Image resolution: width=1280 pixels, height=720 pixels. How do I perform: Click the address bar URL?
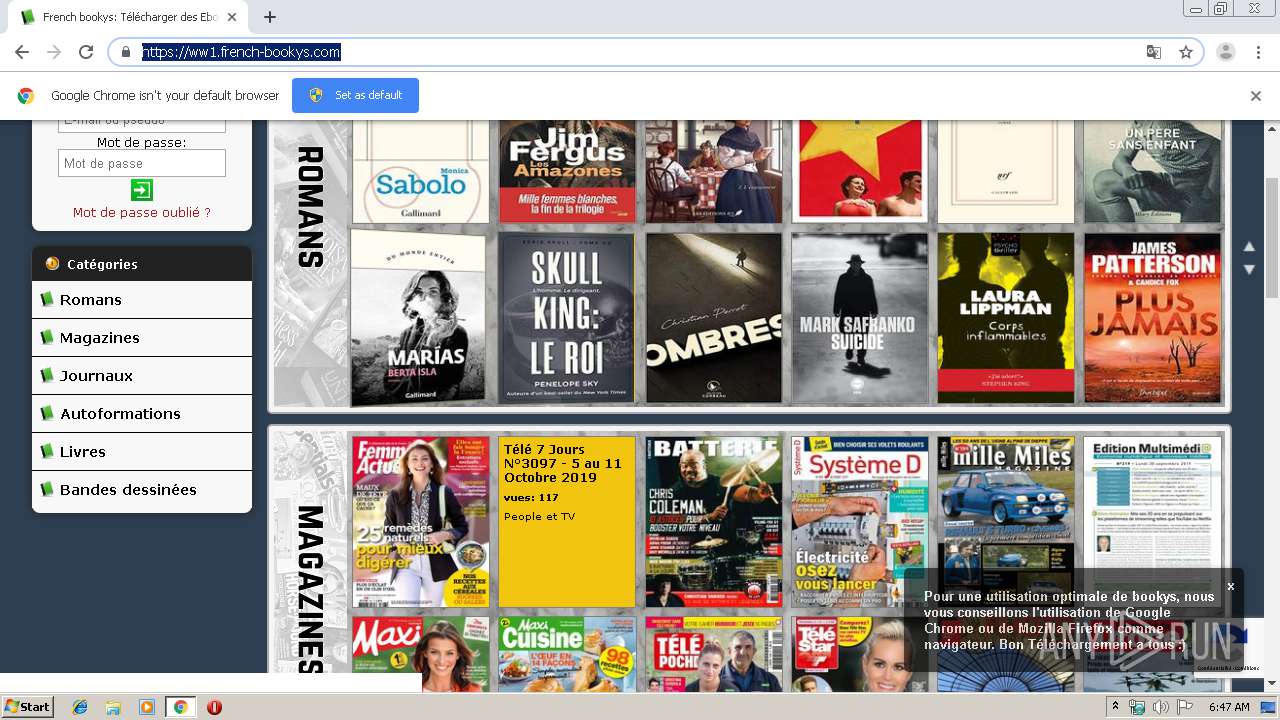[x=241, y=52]
